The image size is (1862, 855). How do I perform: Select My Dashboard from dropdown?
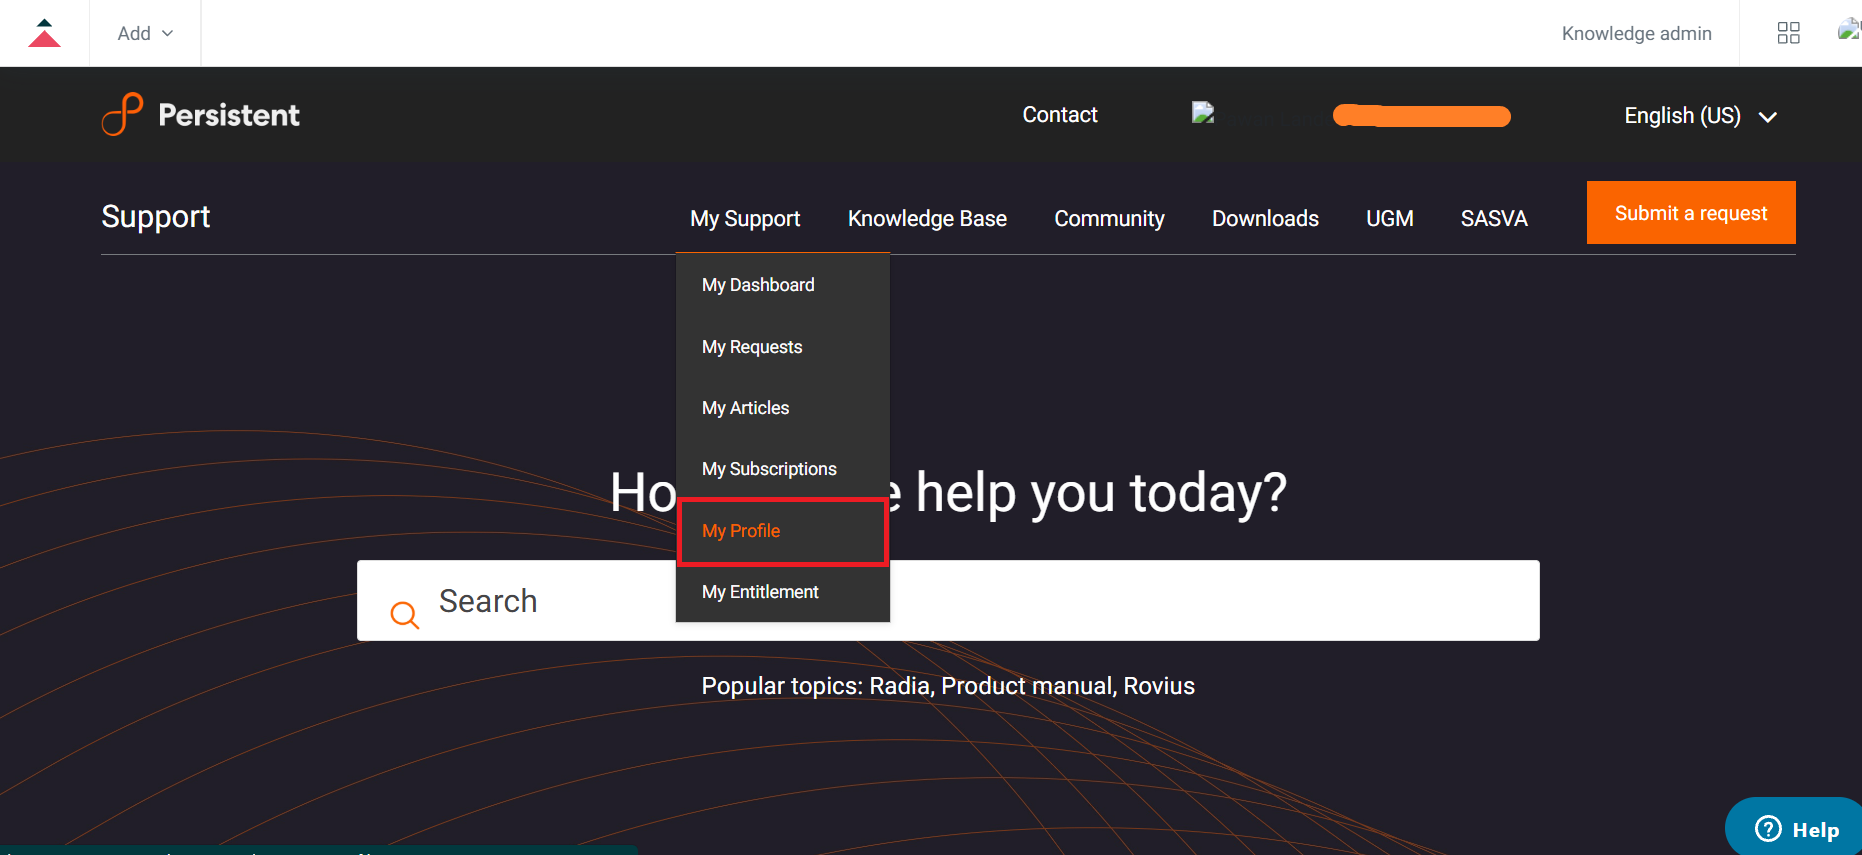782,285
